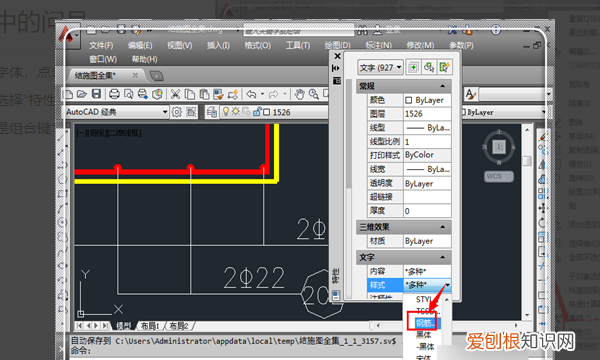Toggle layer on/off lightbulb icon
The width and height of the screenshot is (600, 360).
(226, 112)
